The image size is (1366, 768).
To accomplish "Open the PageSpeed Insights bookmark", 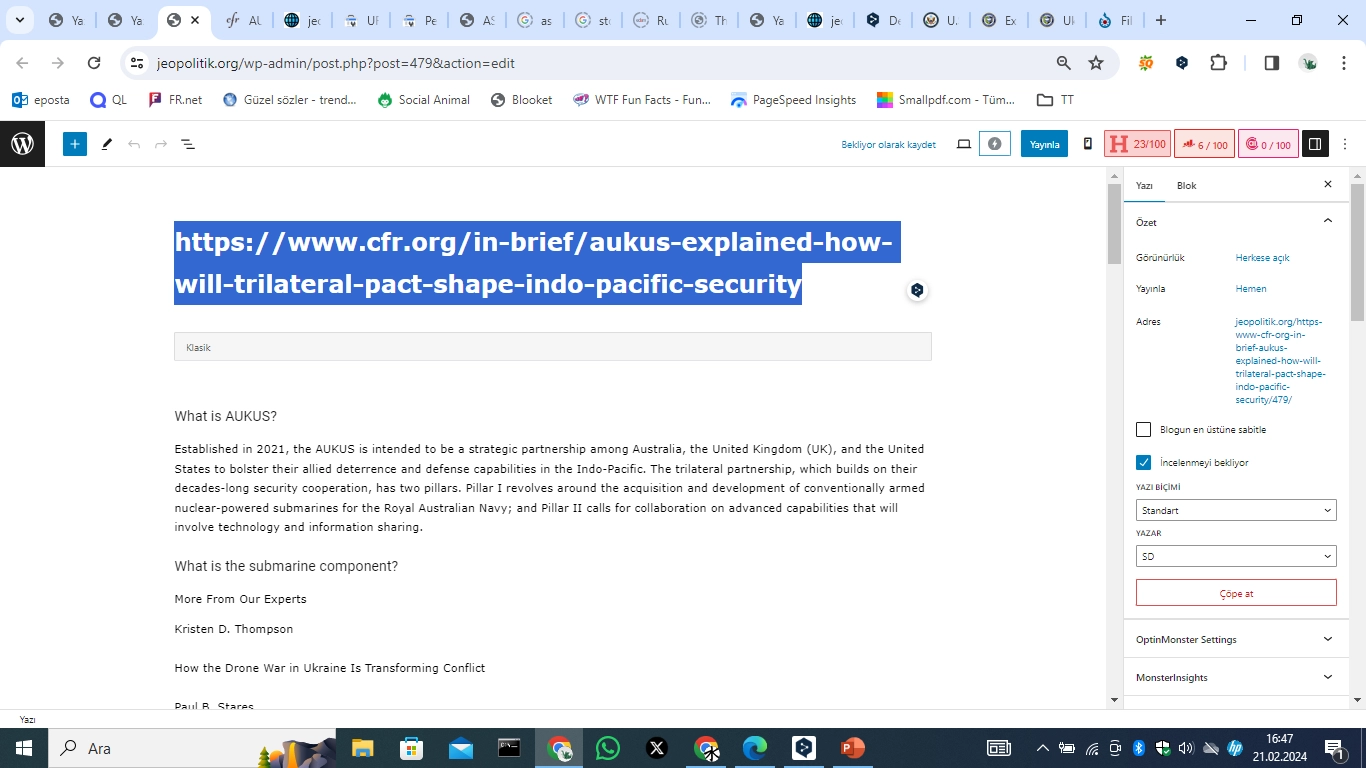I will point(794,100).
